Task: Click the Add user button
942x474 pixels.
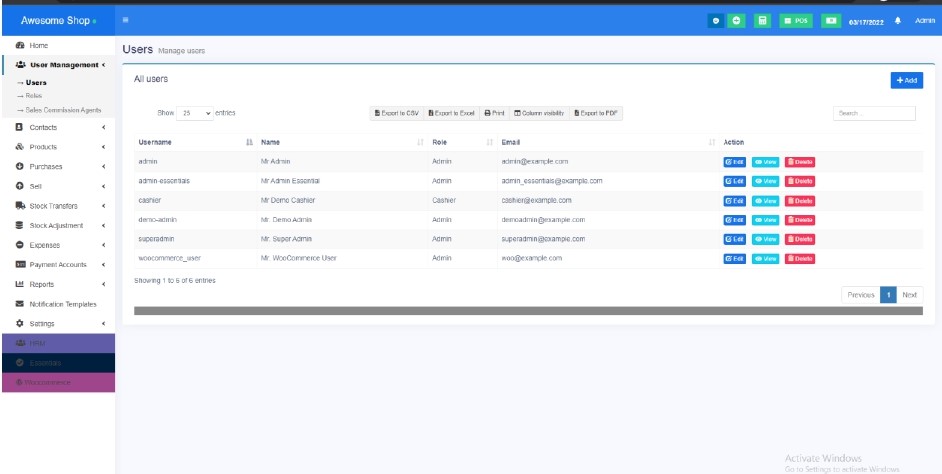Action: point(906,80)
